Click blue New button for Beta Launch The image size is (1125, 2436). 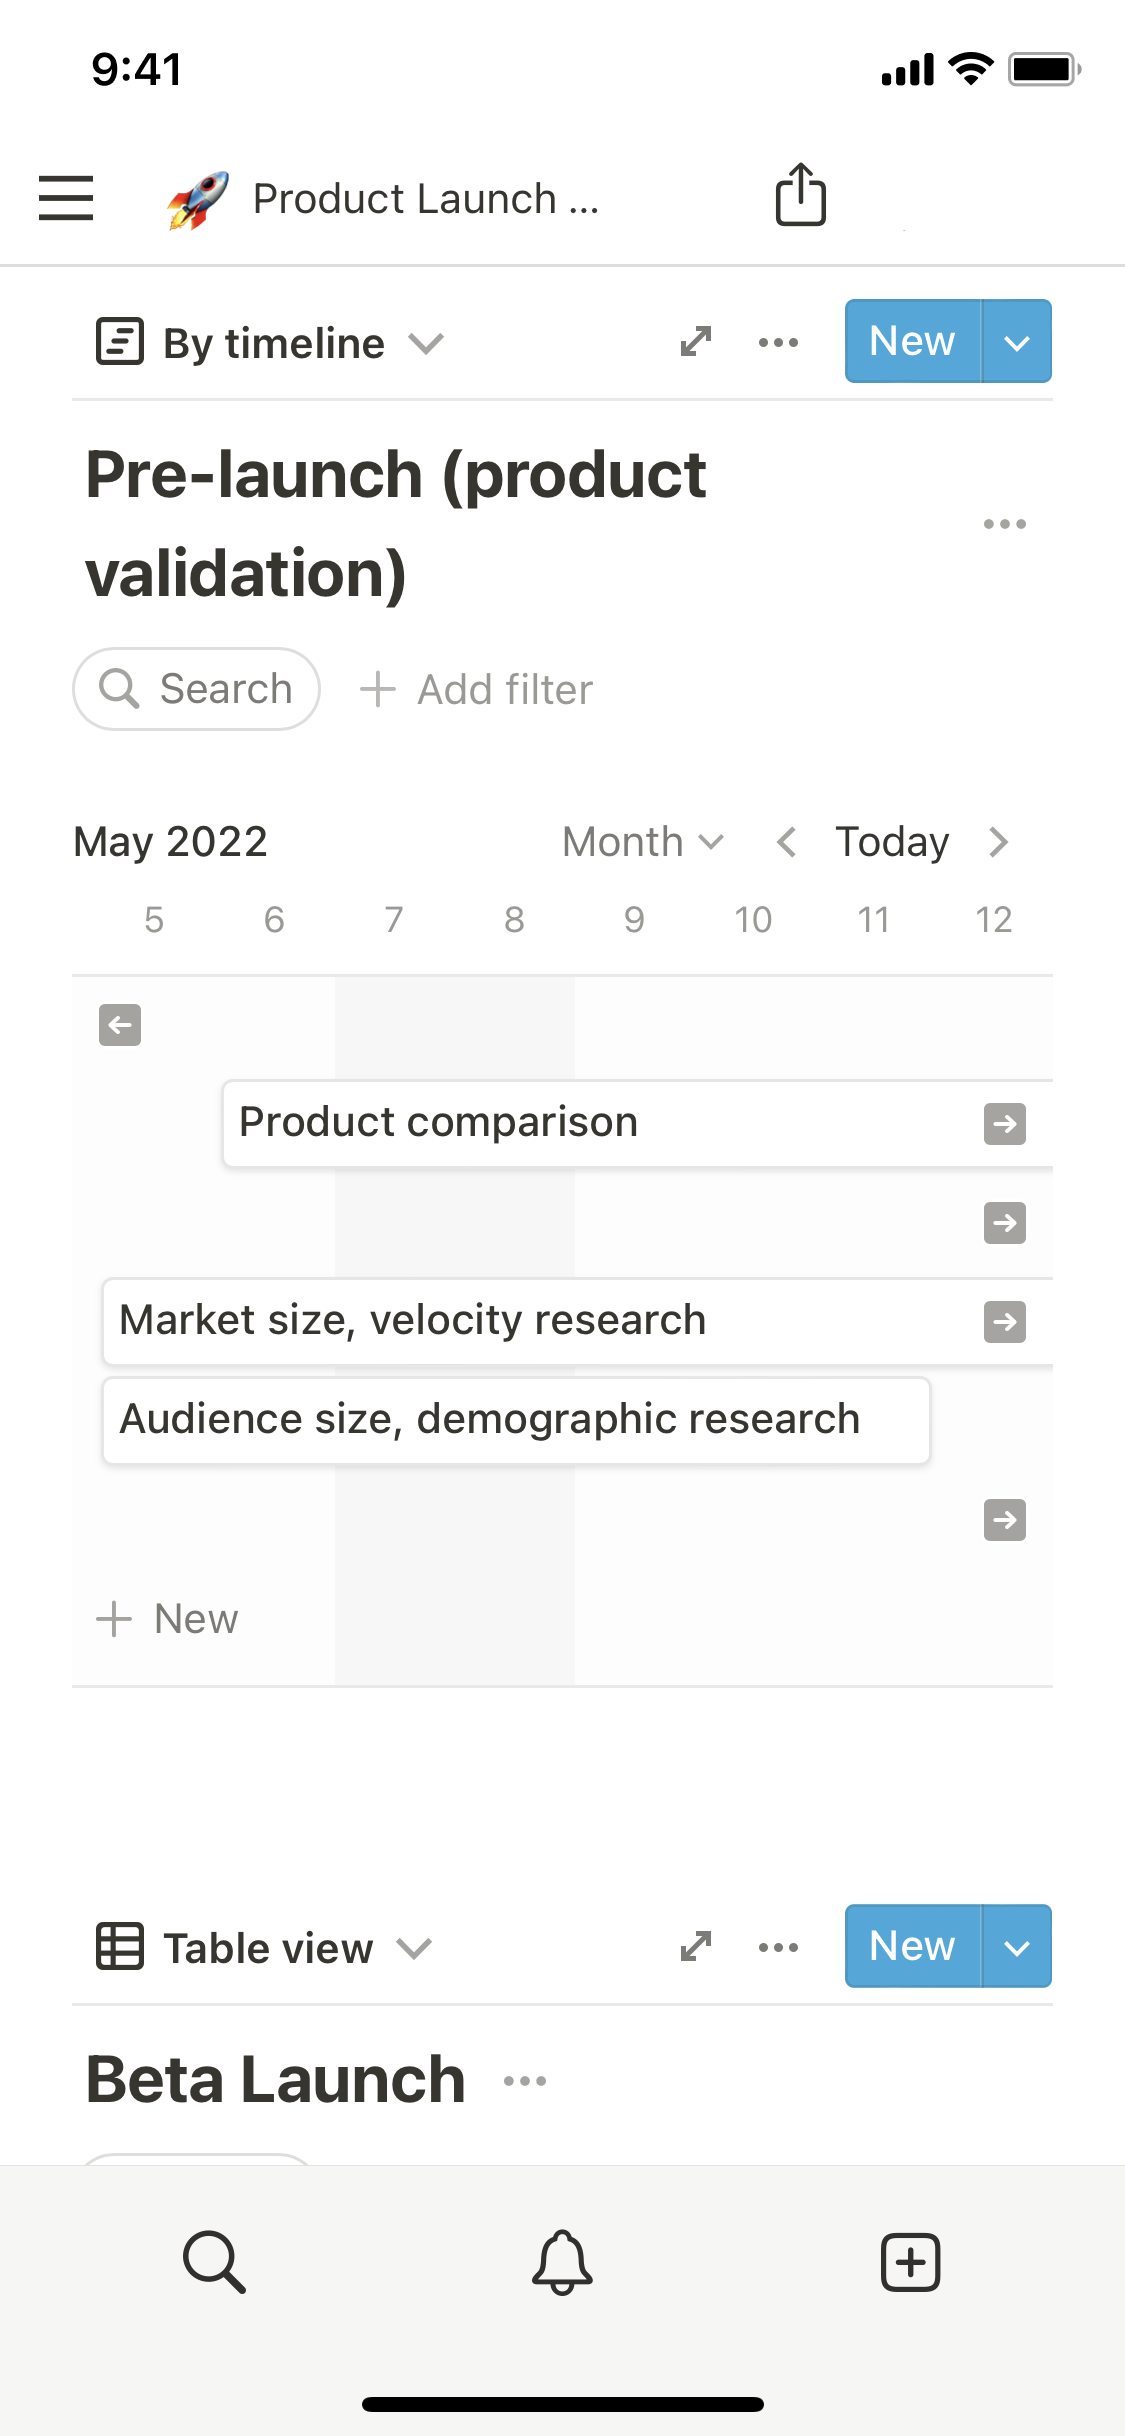(912, 1946)
